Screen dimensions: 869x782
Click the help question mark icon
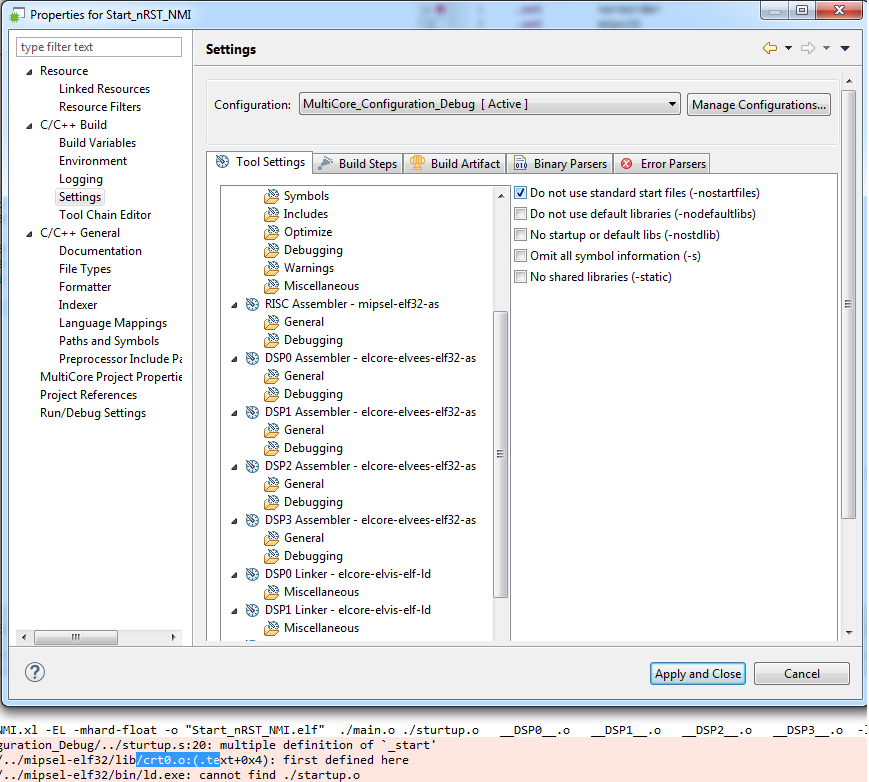pos(35,673)
